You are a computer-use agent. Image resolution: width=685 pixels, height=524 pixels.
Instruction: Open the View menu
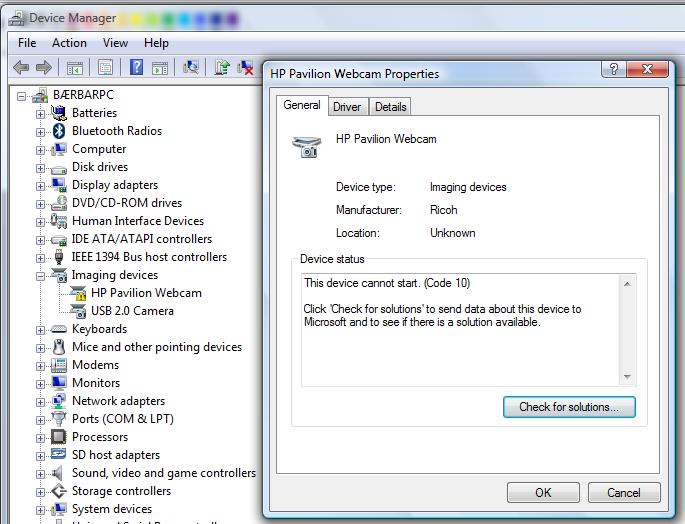point(115,43)
